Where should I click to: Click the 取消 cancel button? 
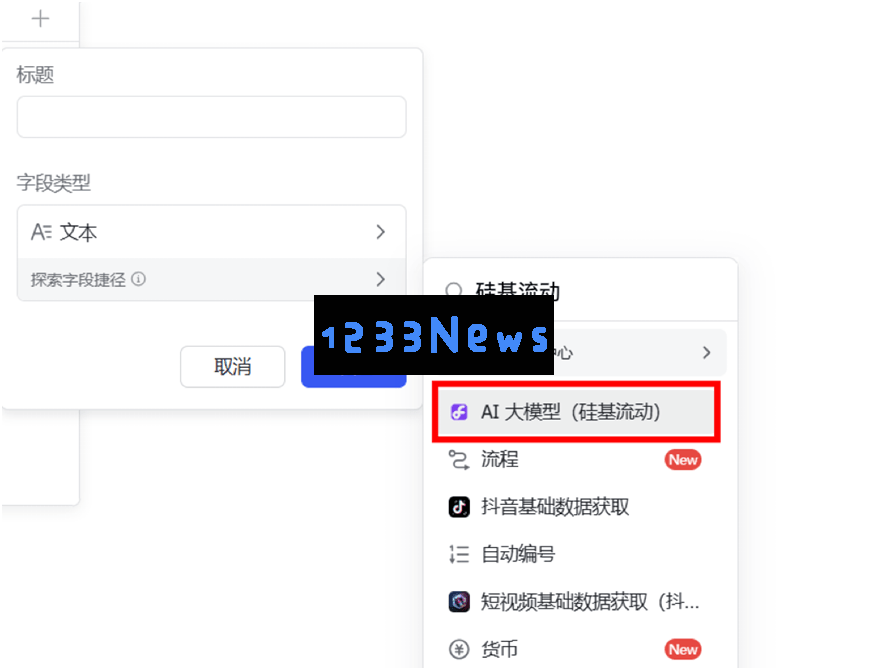tap(232, 366)
